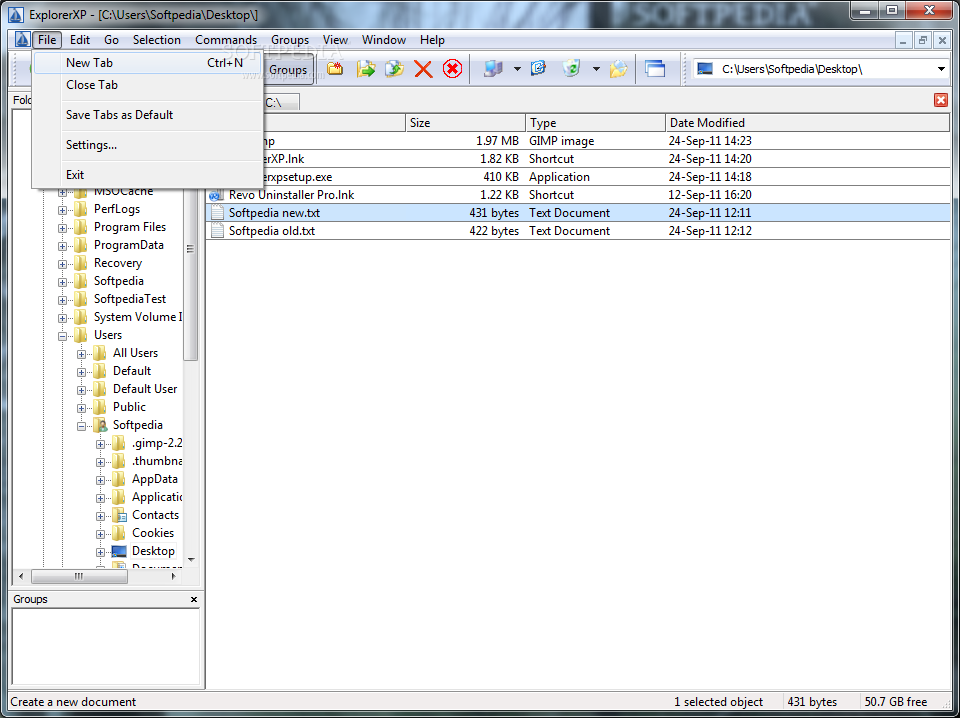Open Settings... from File menu

click(x=148, y=145)
